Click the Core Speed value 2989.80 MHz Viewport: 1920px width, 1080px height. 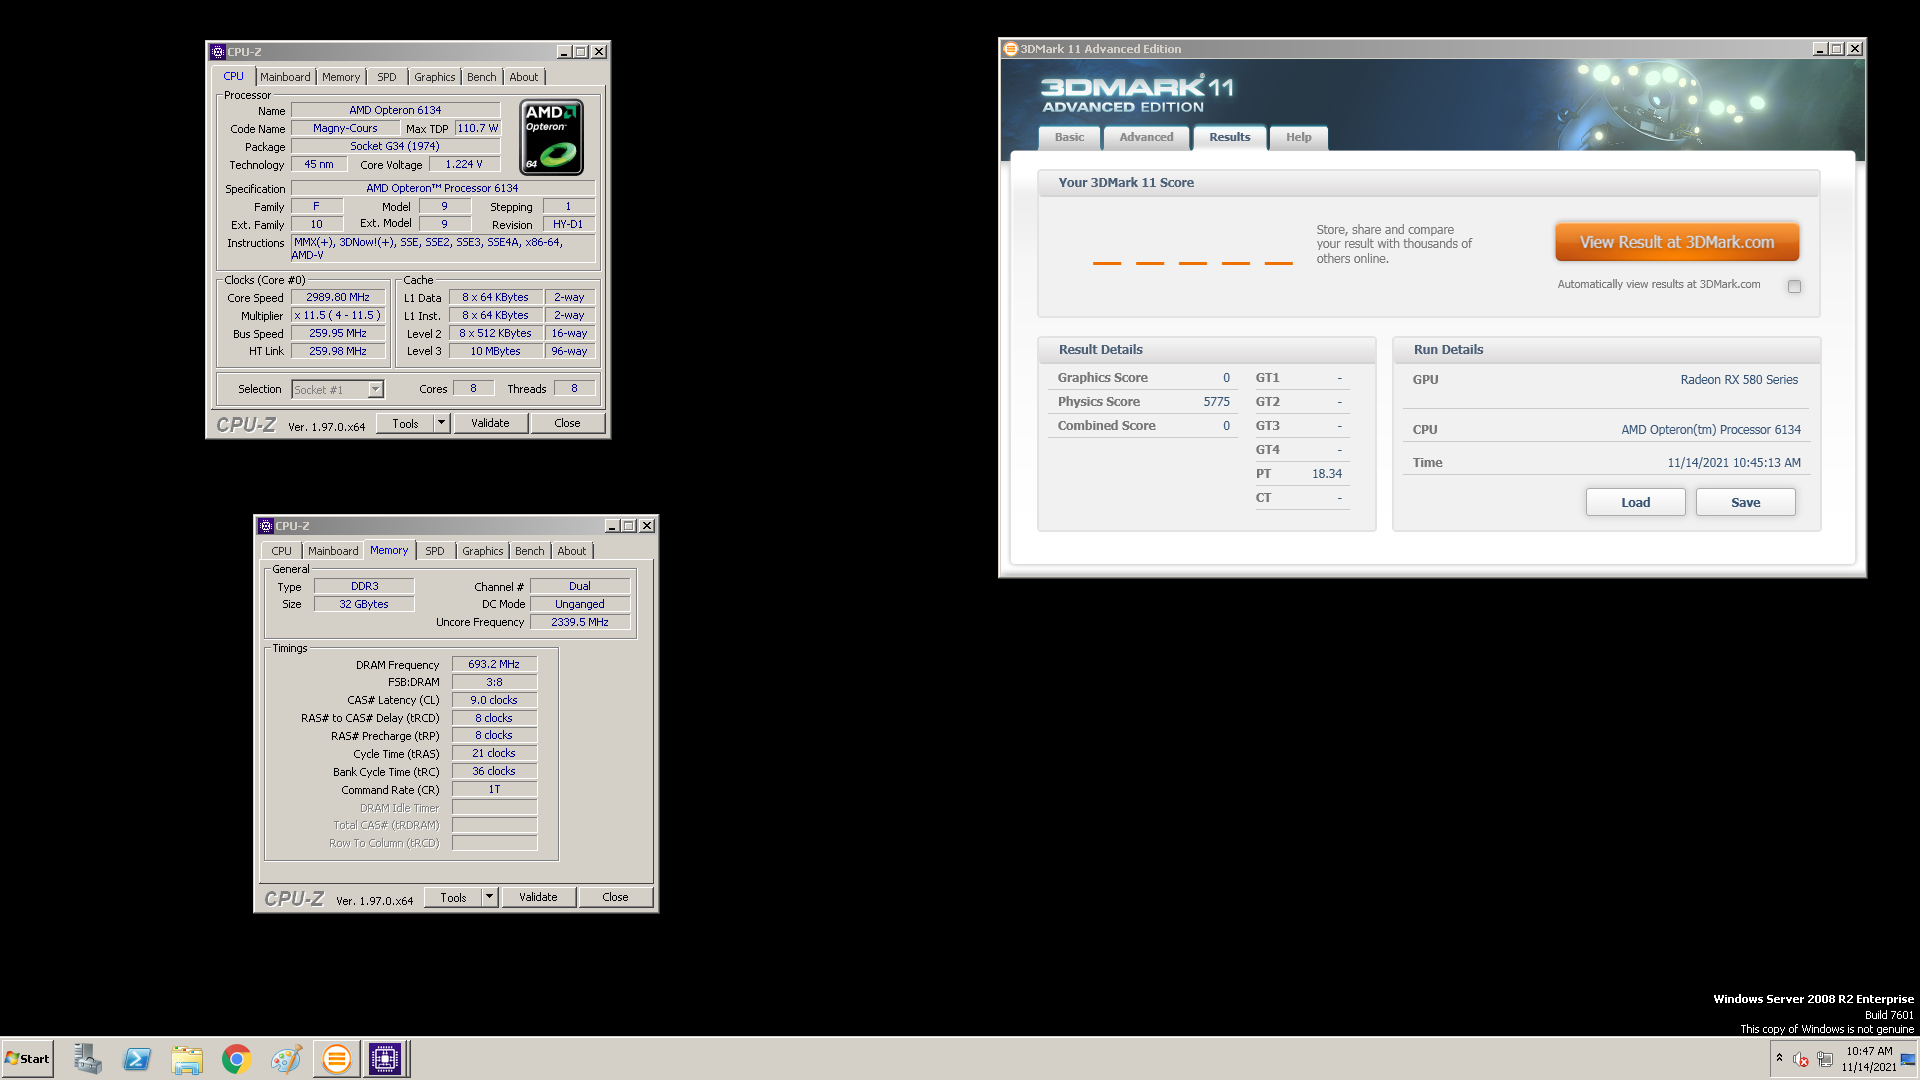point(338,298)
